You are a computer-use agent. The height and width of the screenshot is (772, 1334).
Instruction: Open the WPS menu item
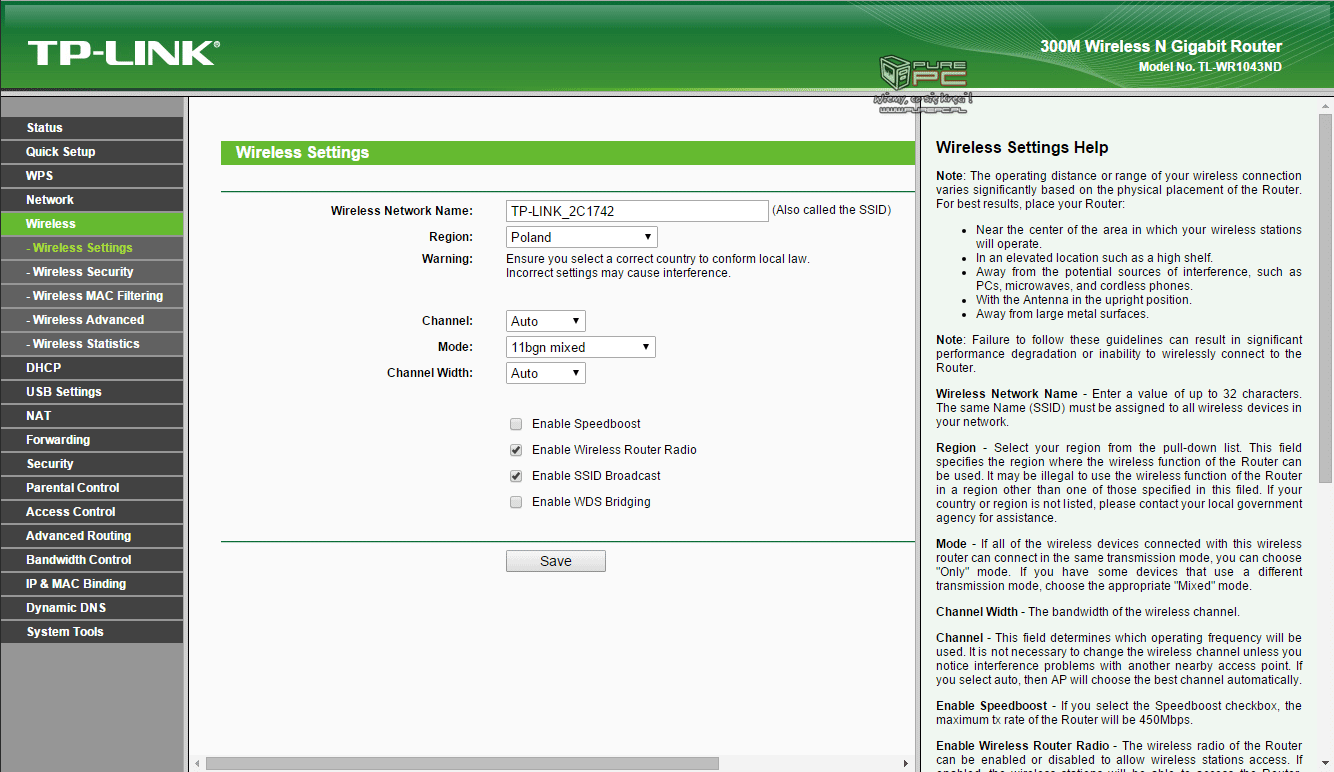coord(92,176)
